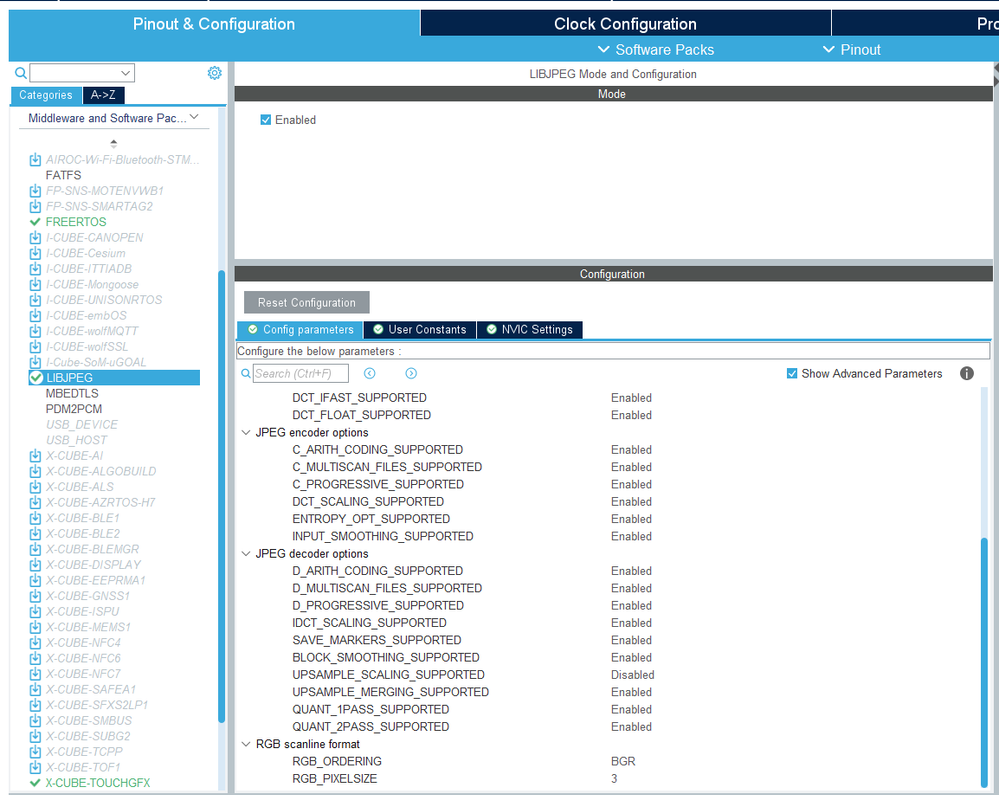Click the parameters panel vertical scrollbar
The height and width of the screenshot is (795, 999).
point(984,662)
